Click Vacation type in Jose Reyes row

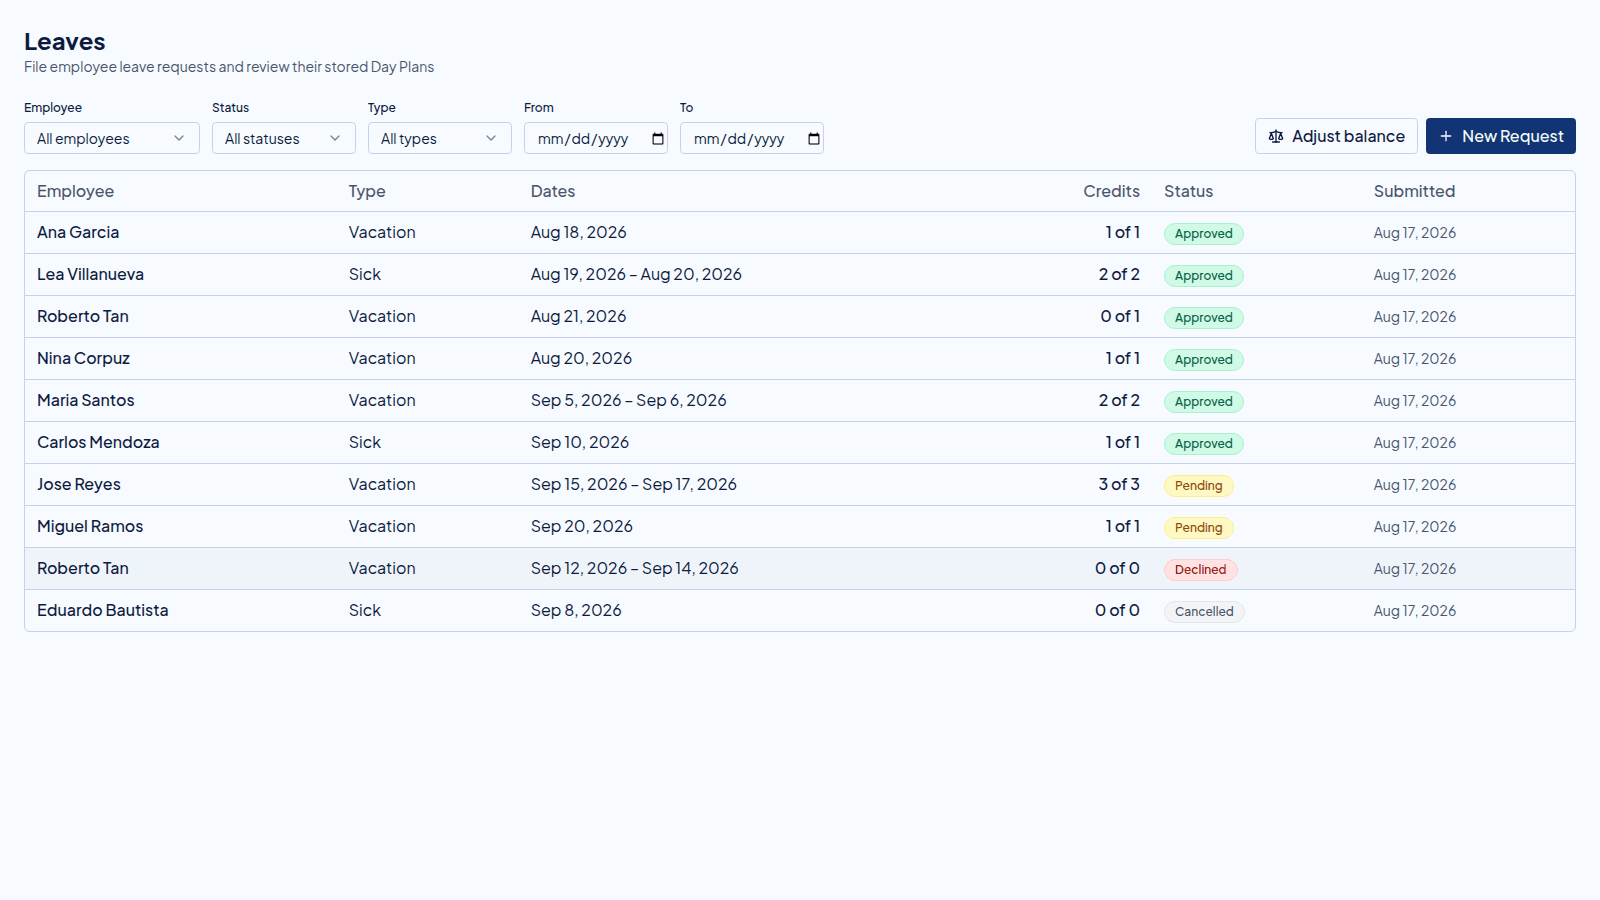coord(382,484)
